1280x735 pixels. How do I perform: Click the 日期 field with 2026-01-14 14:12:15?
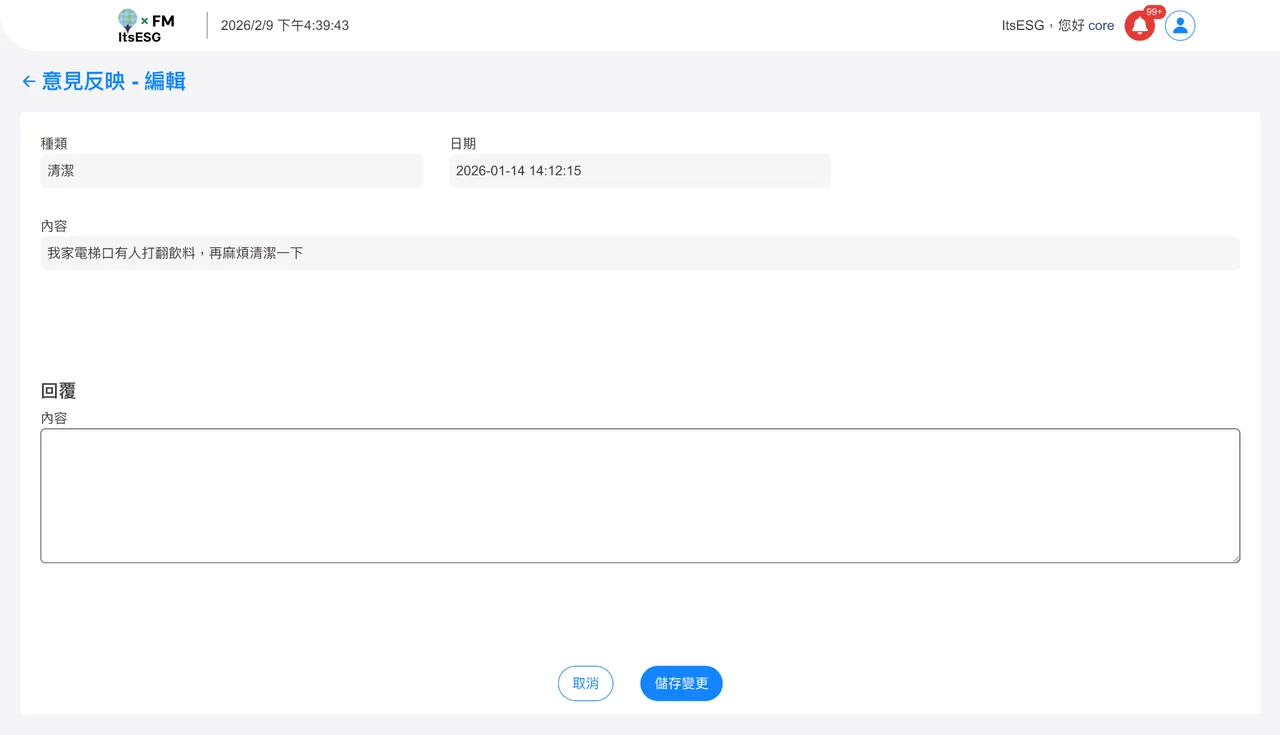(x=640, y=171)
